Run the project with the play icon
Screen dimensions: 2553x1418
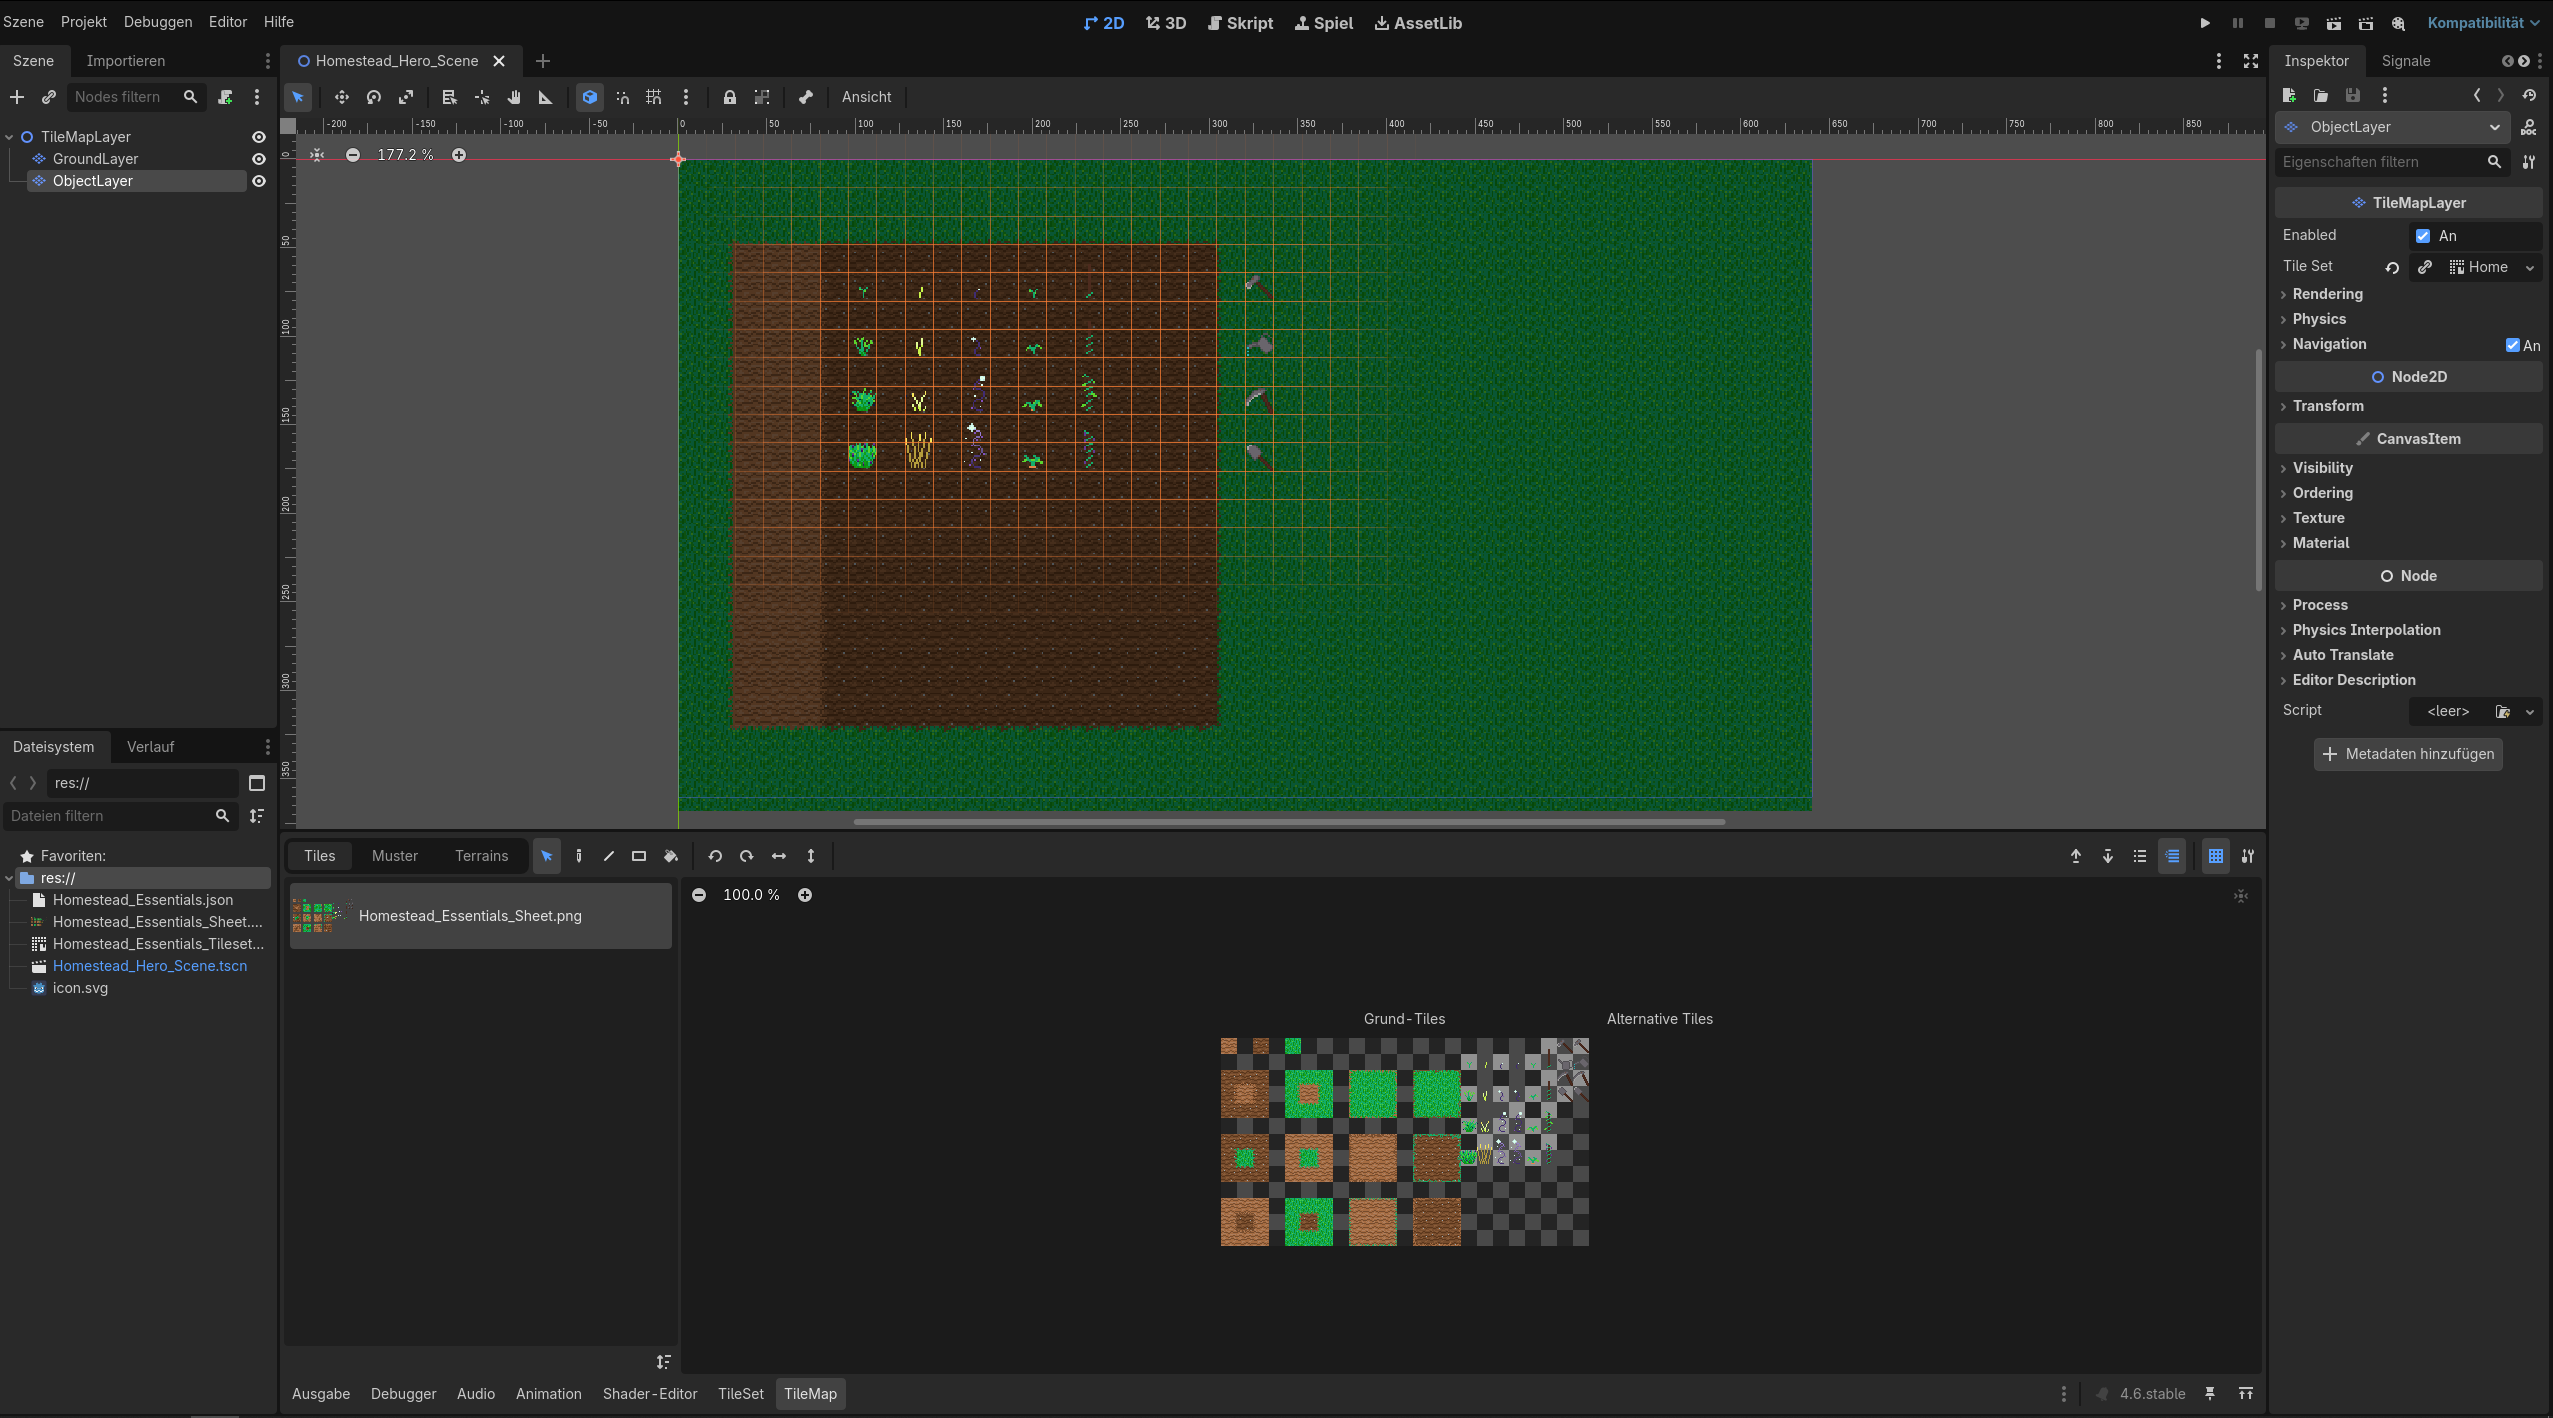[x=2205, y=23]
